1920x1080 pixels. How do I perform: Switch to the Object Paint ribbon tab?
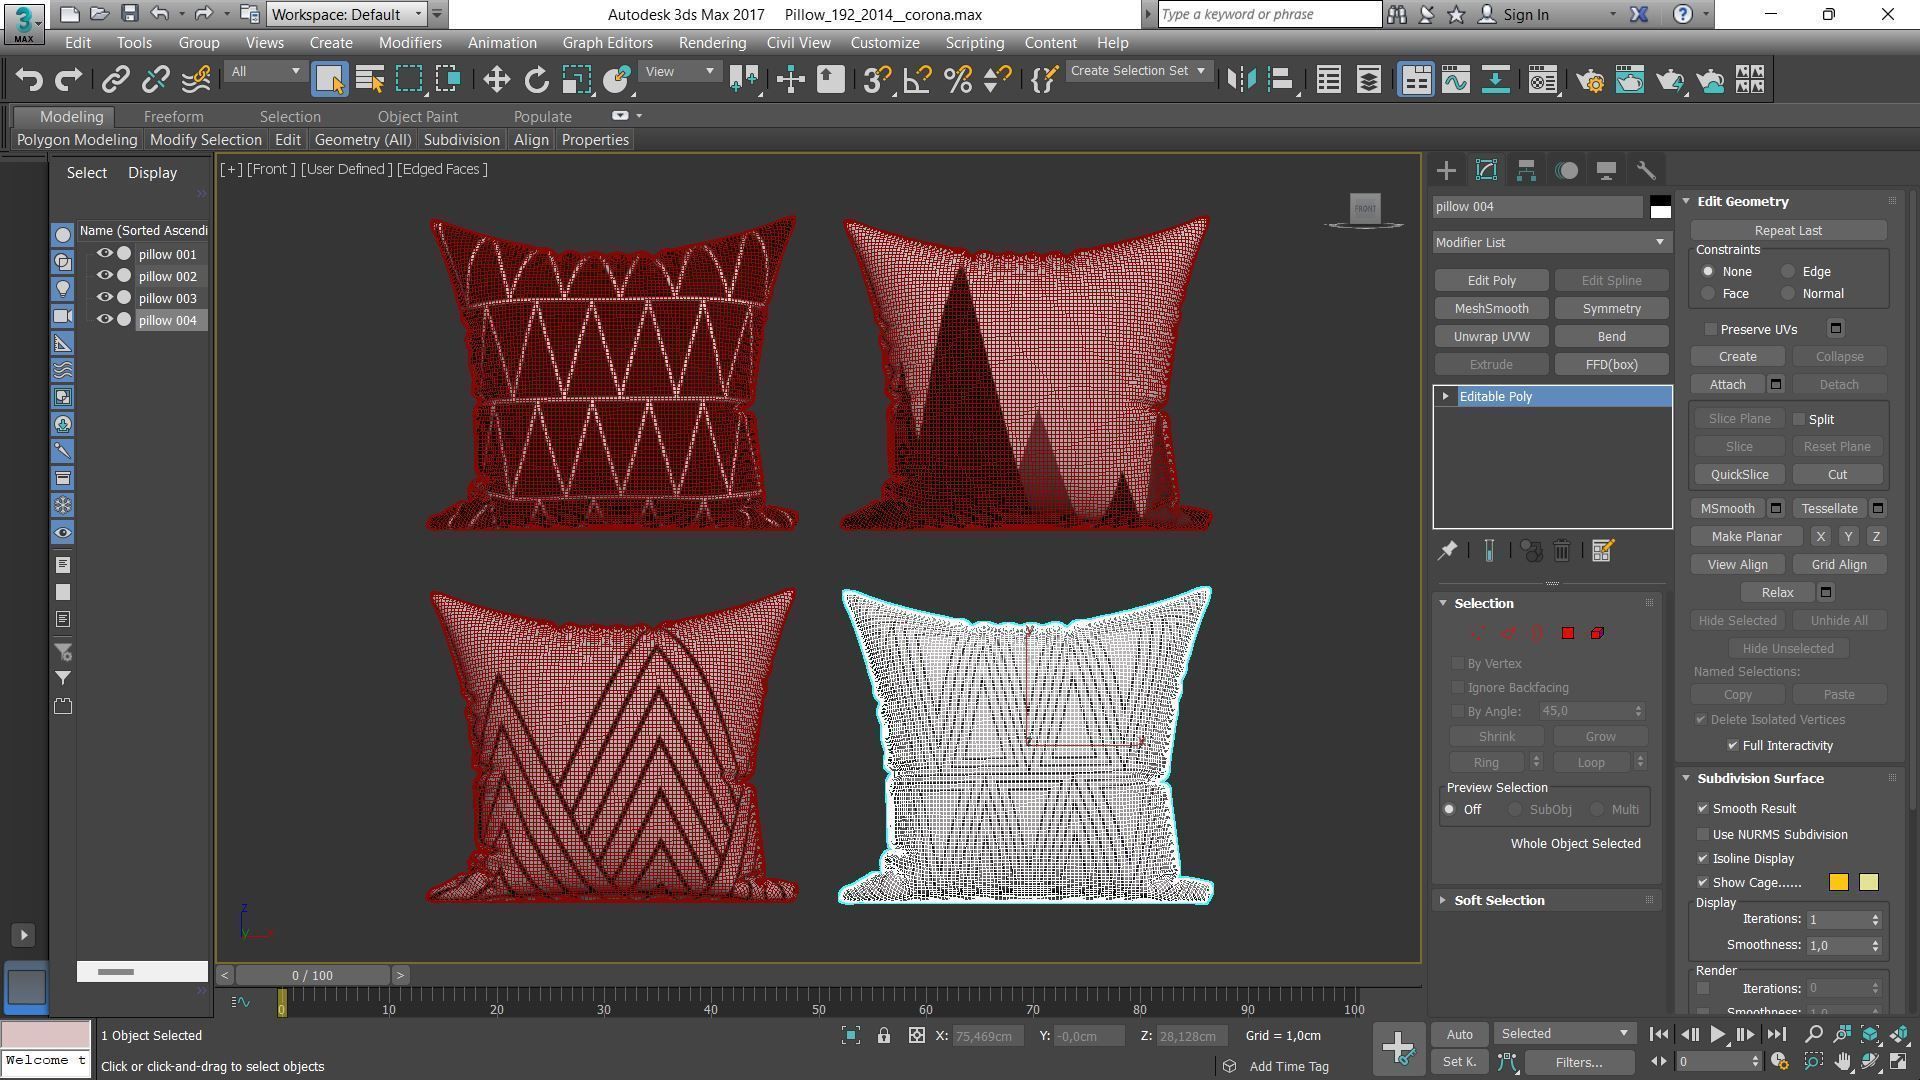417,117
